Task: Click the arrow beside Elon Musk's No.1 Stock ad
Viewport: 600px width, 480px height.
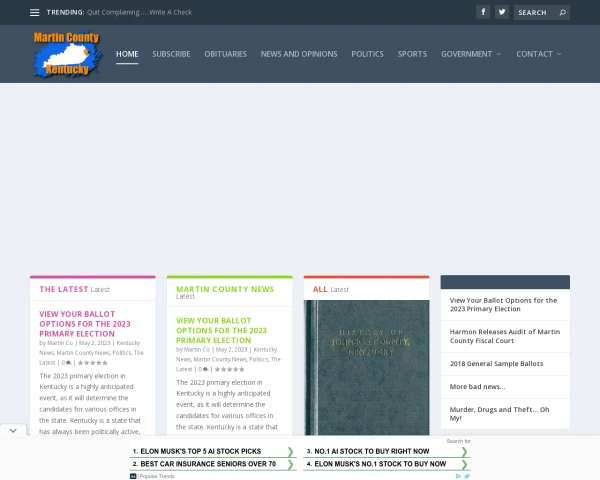Action: pyautogui.click(x=464, y=465)
